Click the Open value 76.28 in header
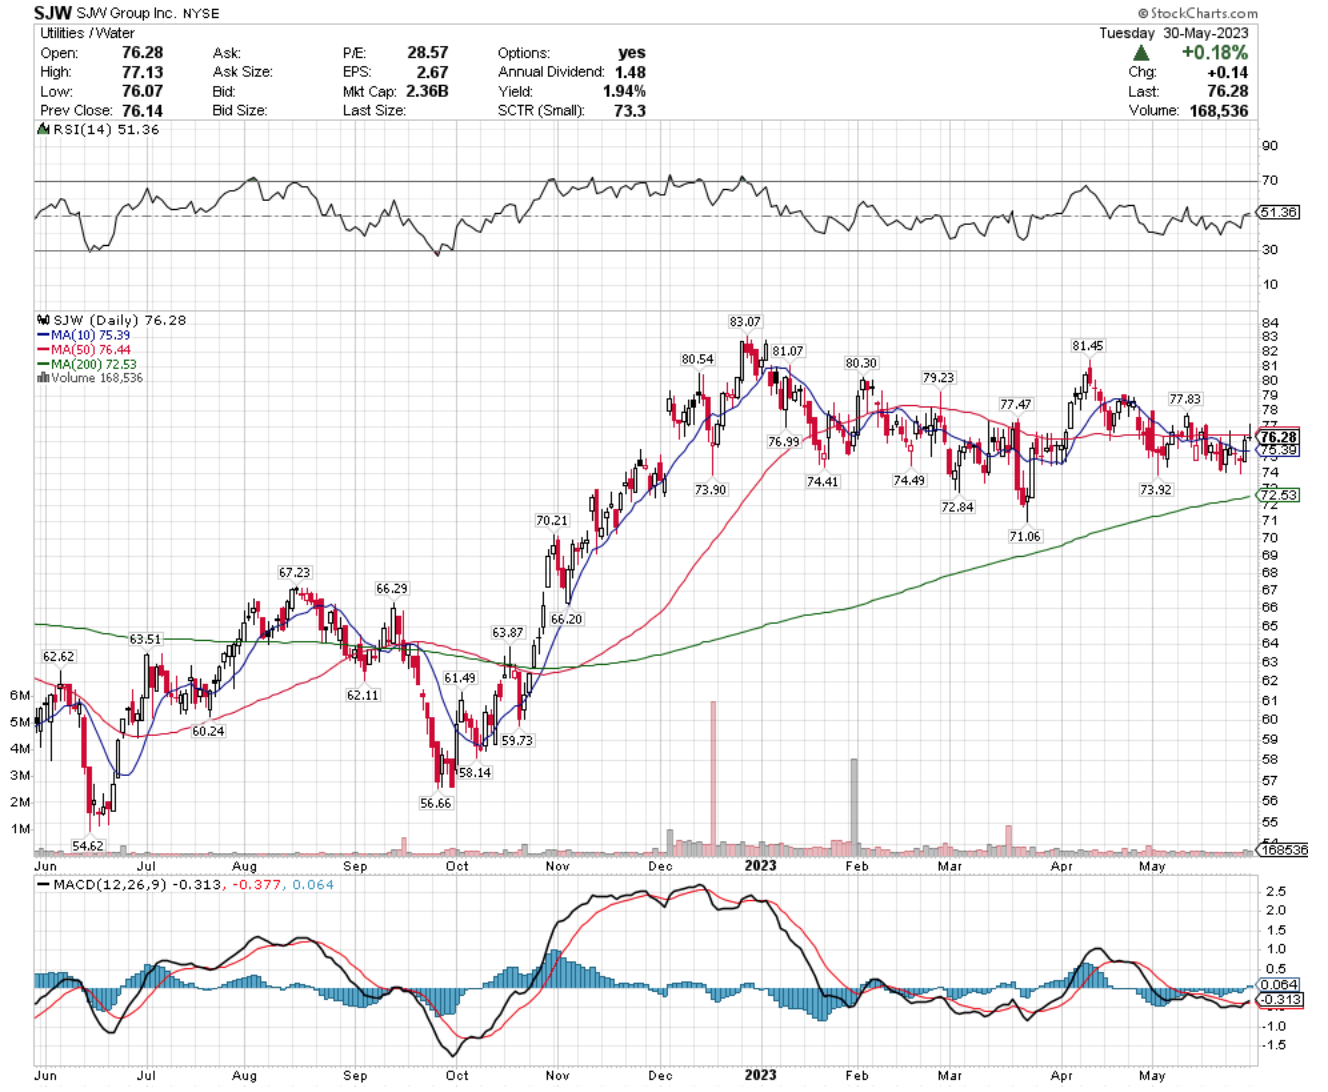 [x=142, y=52]
